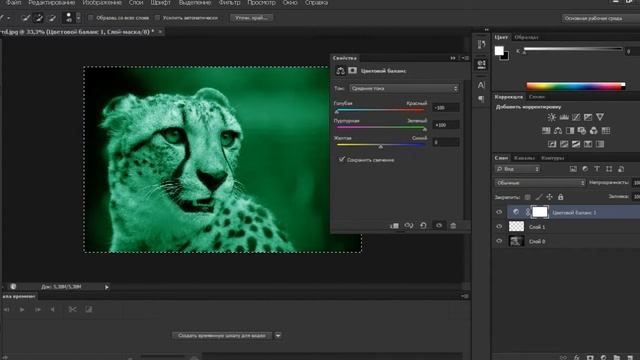Toggle adjustment visibility eye in Properties bottom bar

439,226
